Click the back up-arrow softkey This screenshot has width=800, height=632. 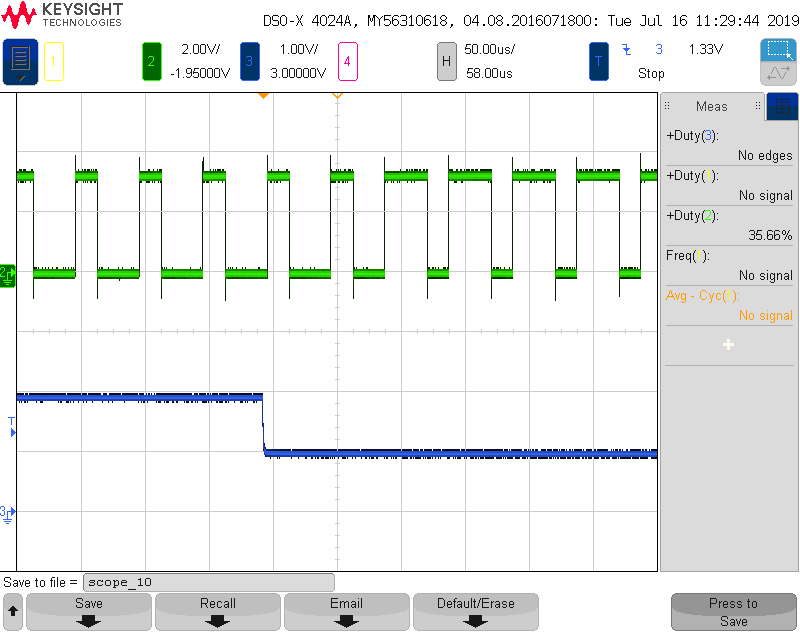click(13, 611)
